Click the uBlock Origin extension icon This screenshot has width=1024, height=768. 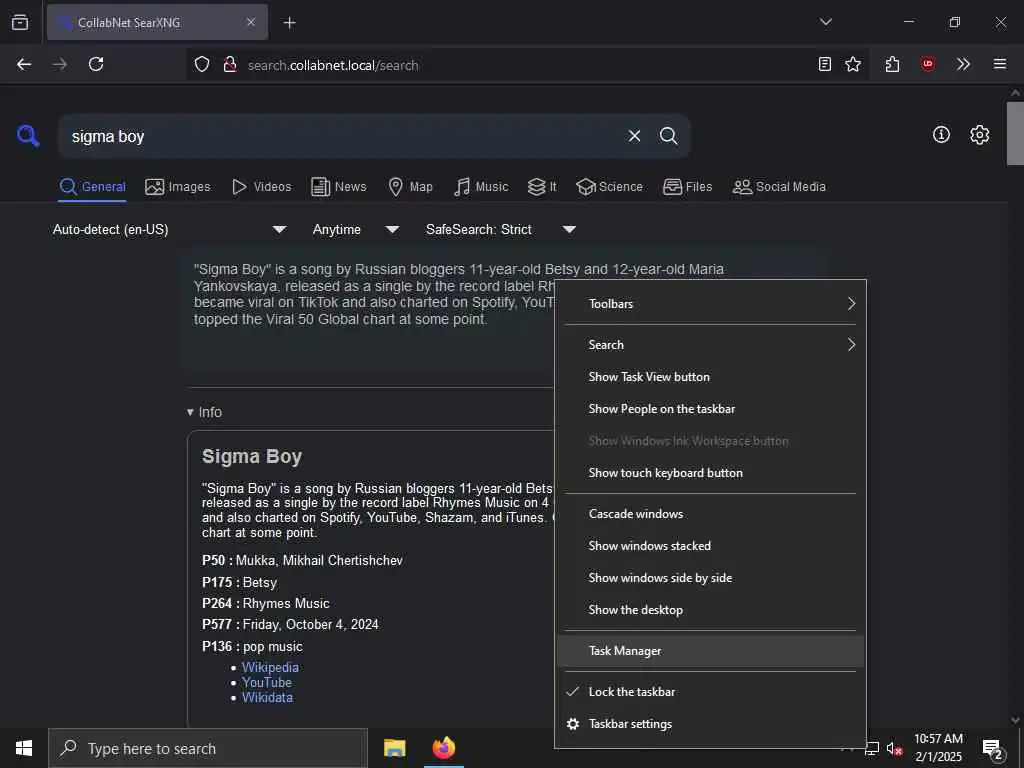(x=928, y=64)
